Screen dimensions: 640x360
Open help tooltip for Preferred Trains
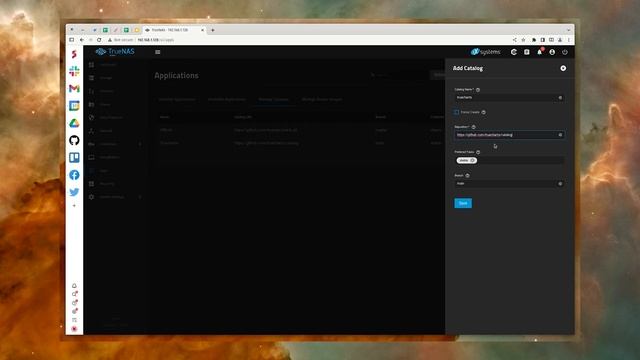pos(478,152)
